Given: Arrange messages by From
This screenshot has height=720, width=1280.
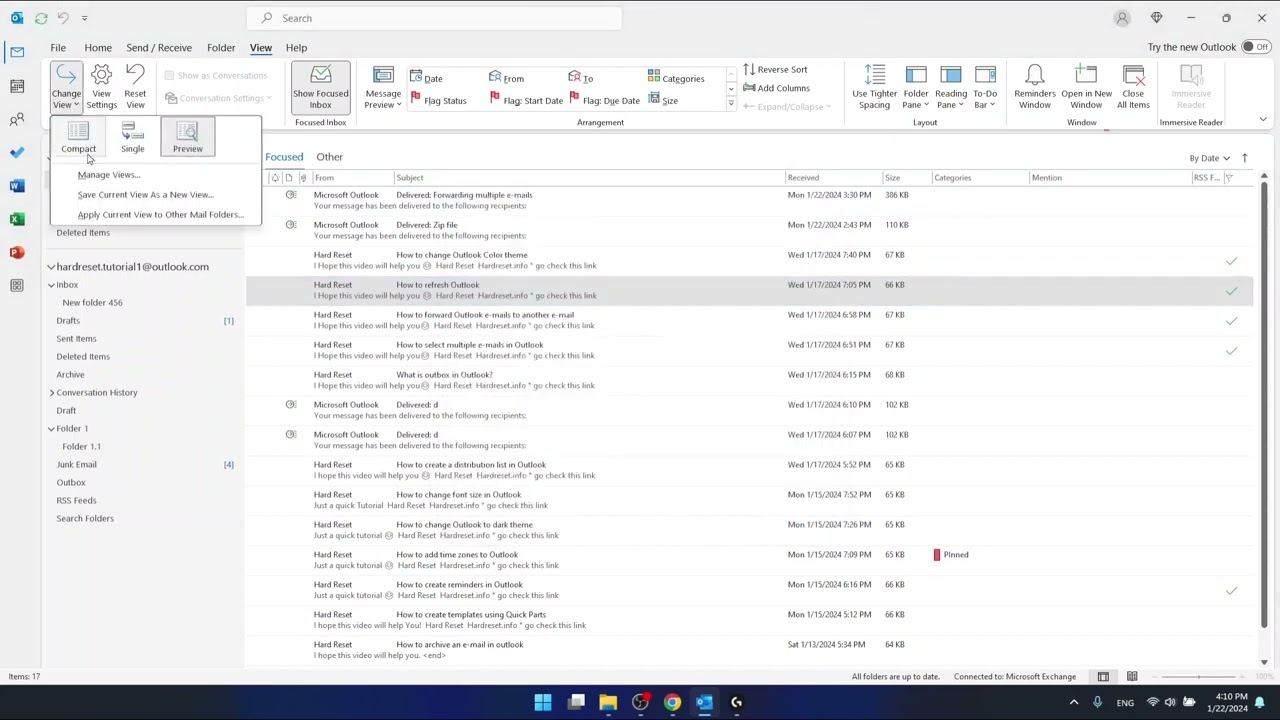Looking at the screenshot, I should [x=506, y=78].
